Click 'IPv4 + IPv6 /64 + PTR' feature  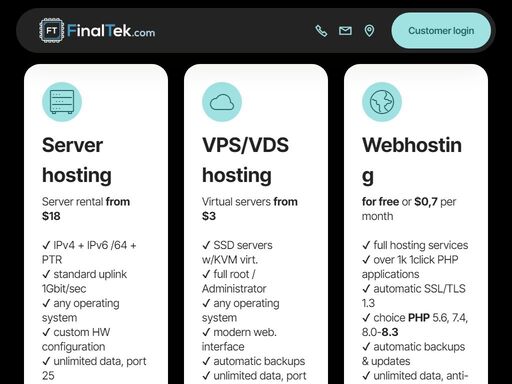pos(89,252)
